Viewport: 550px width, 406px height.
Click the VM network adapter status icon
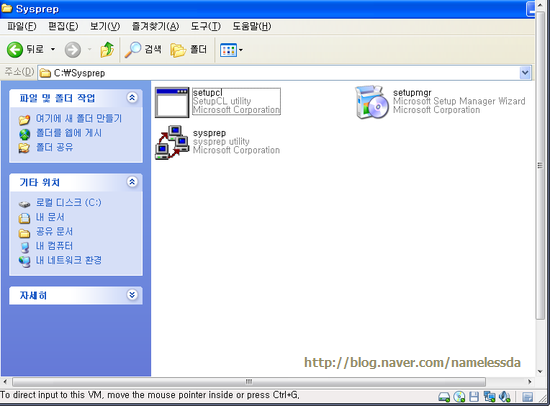click(x=489, y=397)
